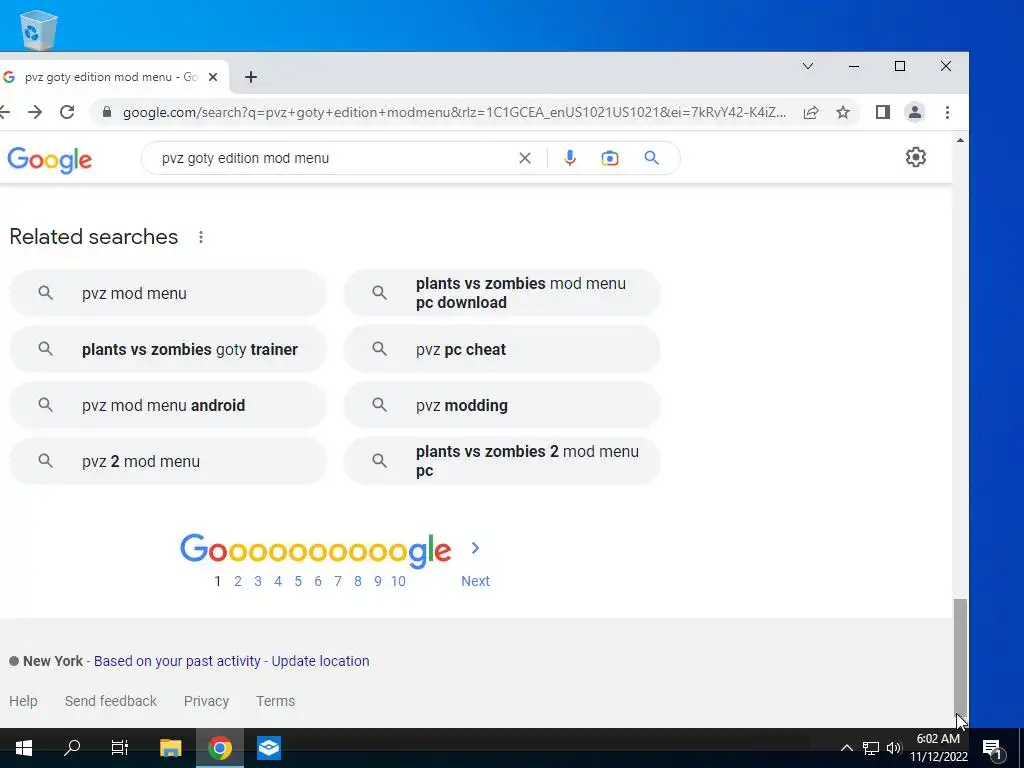Expand the tab search chevron
The height and width of the screenshot is (768, 1024).
tap(808, 66)
